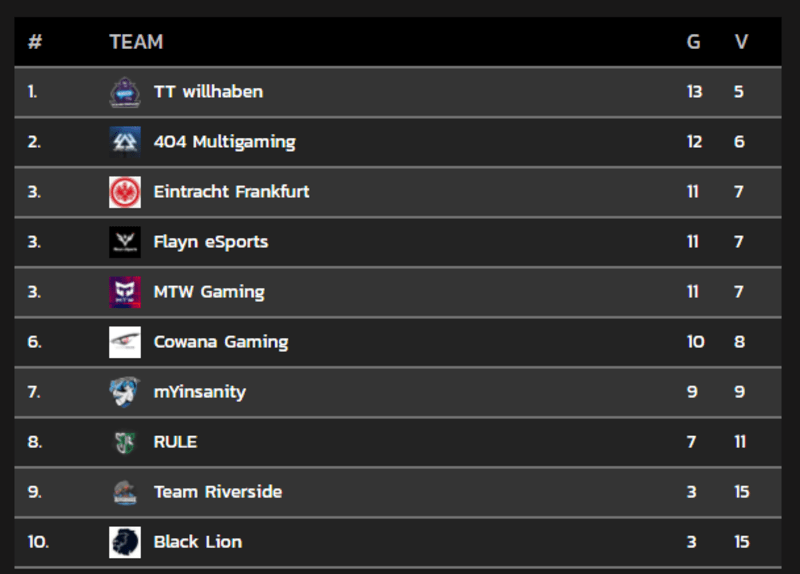Viewport: 800px width, 574px height.
Task: Click the Flayn eSports logo icon
Action: point(125,242)
